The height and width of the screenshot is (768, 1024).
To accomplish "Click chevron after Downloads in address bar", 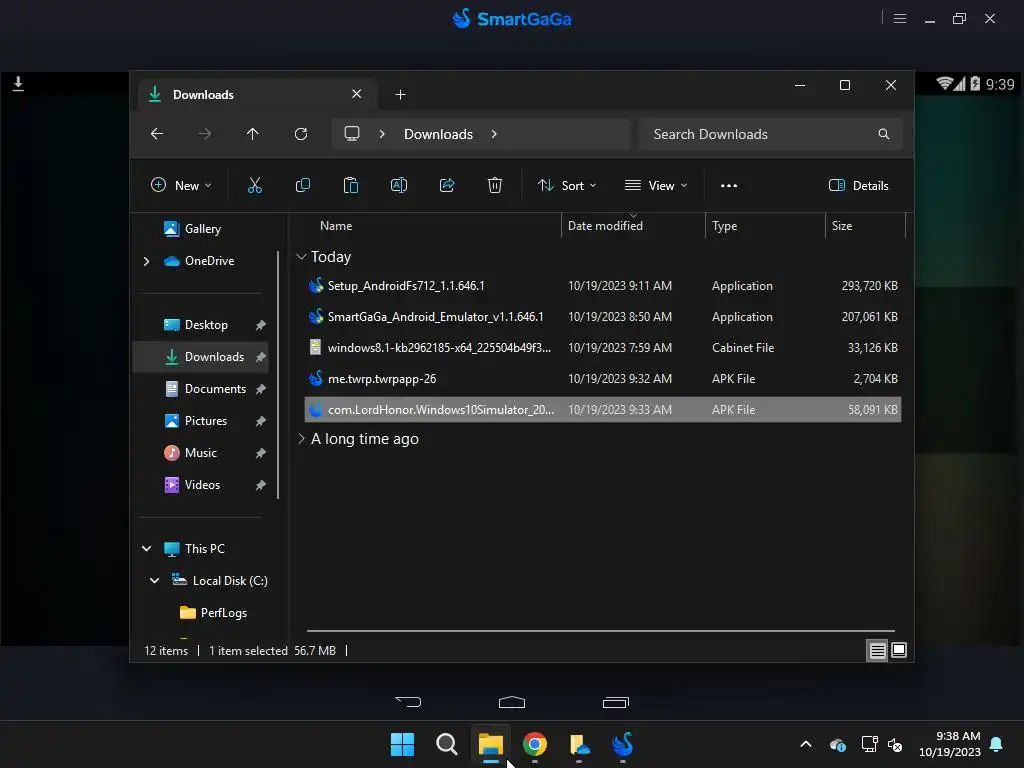I will tap(494, 134).
